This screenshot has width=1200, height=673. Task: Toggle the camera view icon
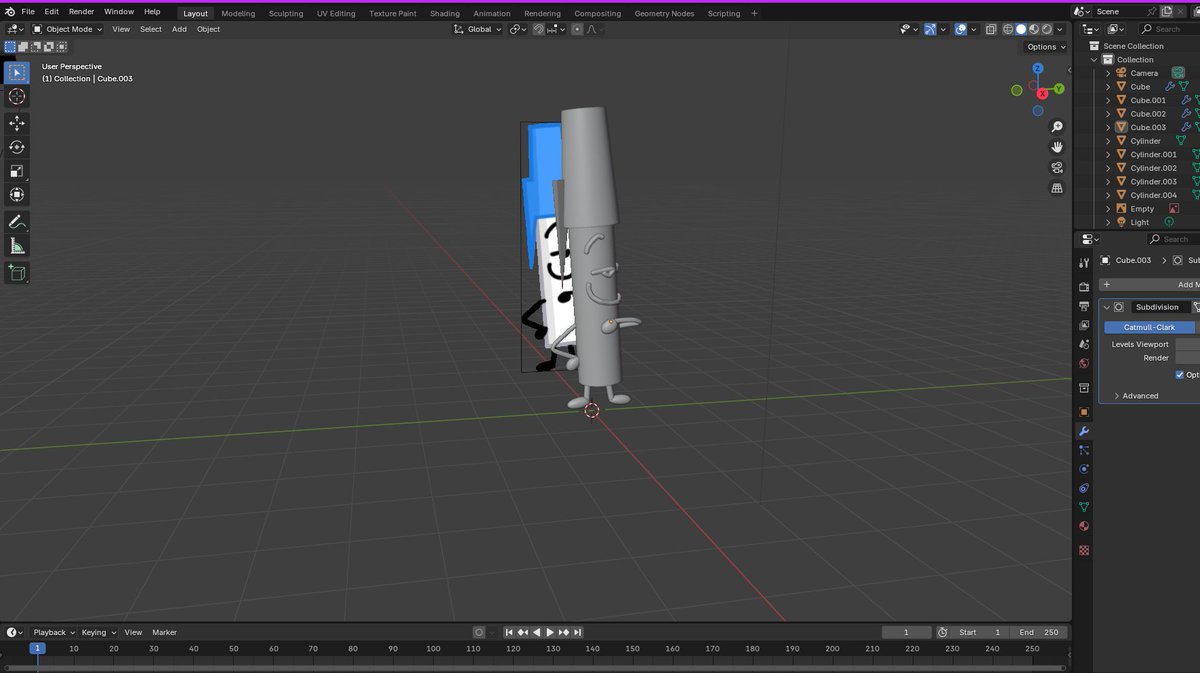[1057, 167]
